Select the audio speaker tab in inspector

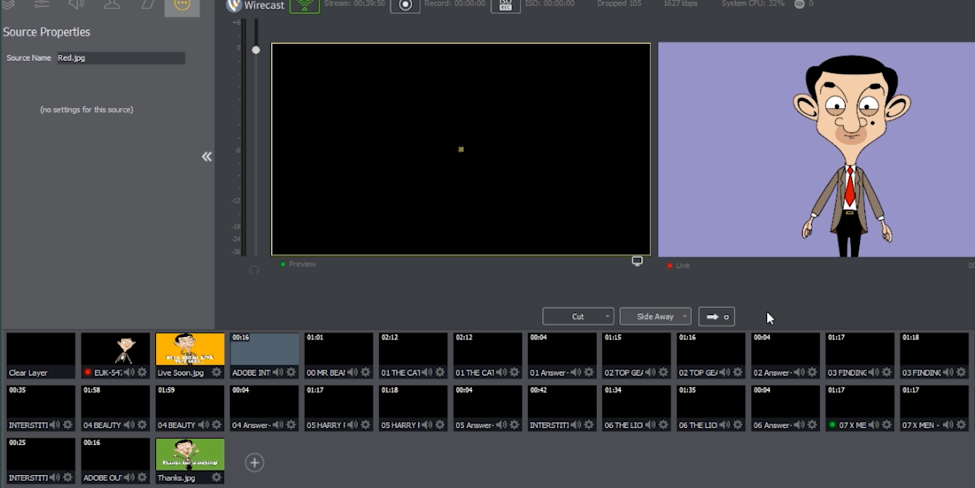point(75,6)
